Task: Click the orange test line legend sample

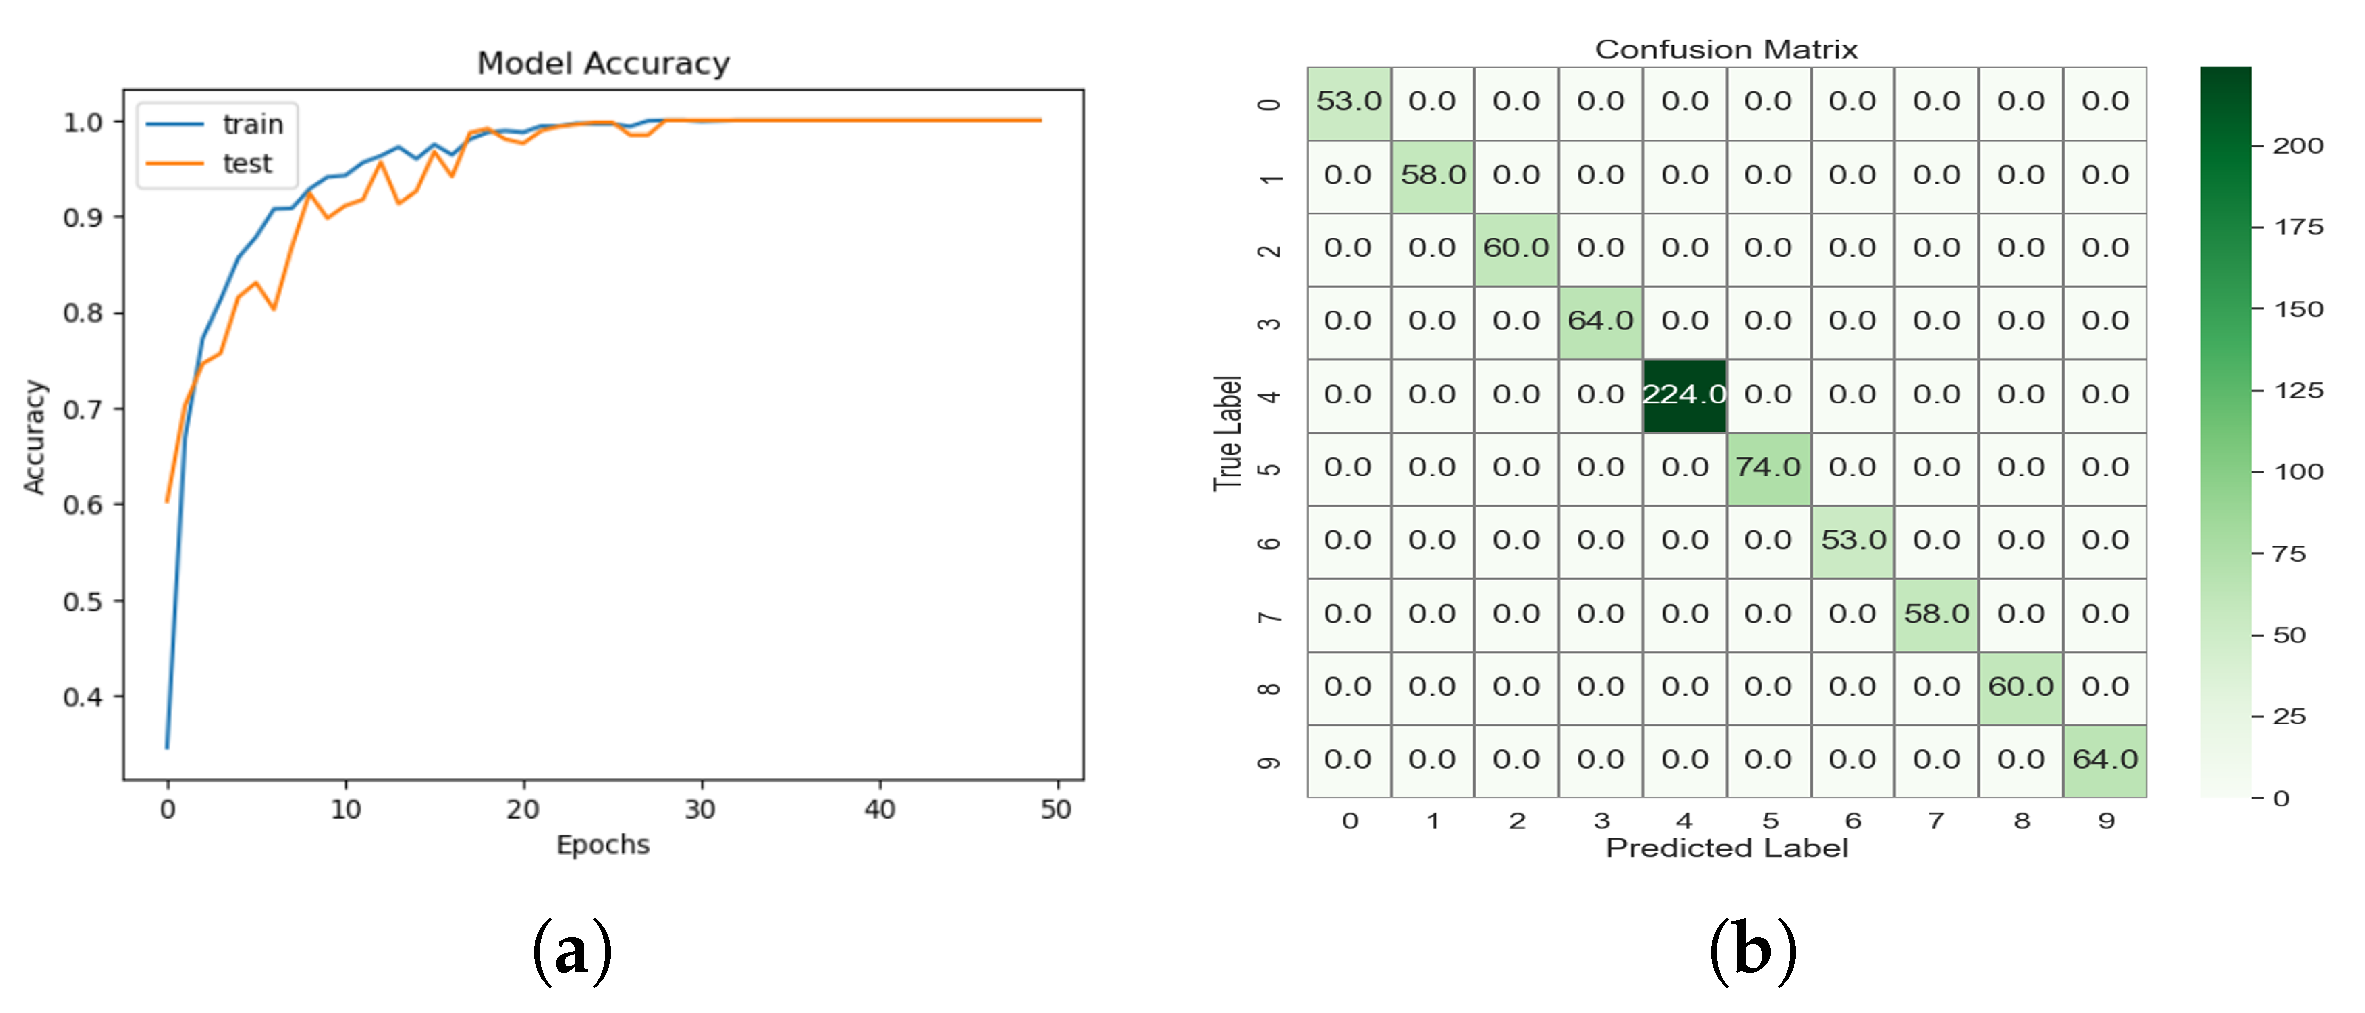Action: tap(175, 163)
